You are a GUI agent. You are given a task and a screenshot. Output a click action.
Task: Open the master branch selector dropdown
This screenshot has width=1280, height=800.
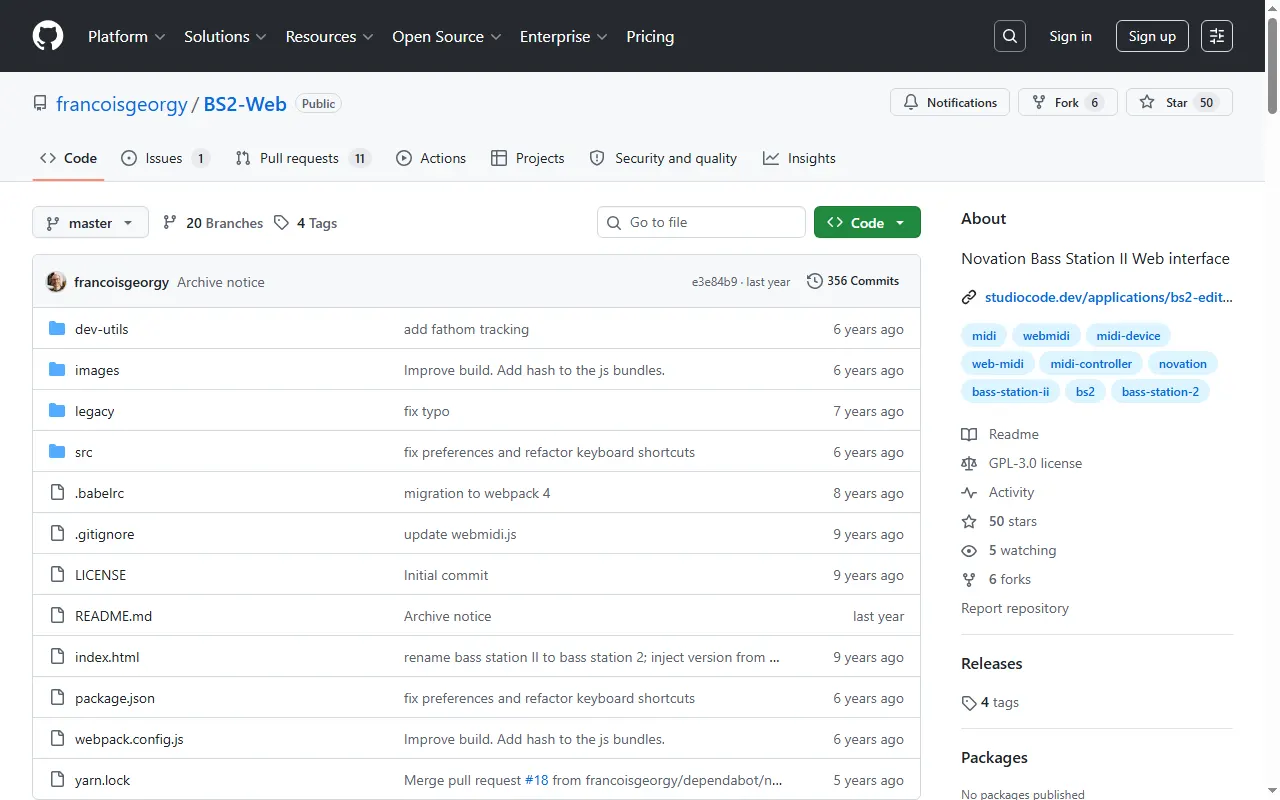coord(90,223)
